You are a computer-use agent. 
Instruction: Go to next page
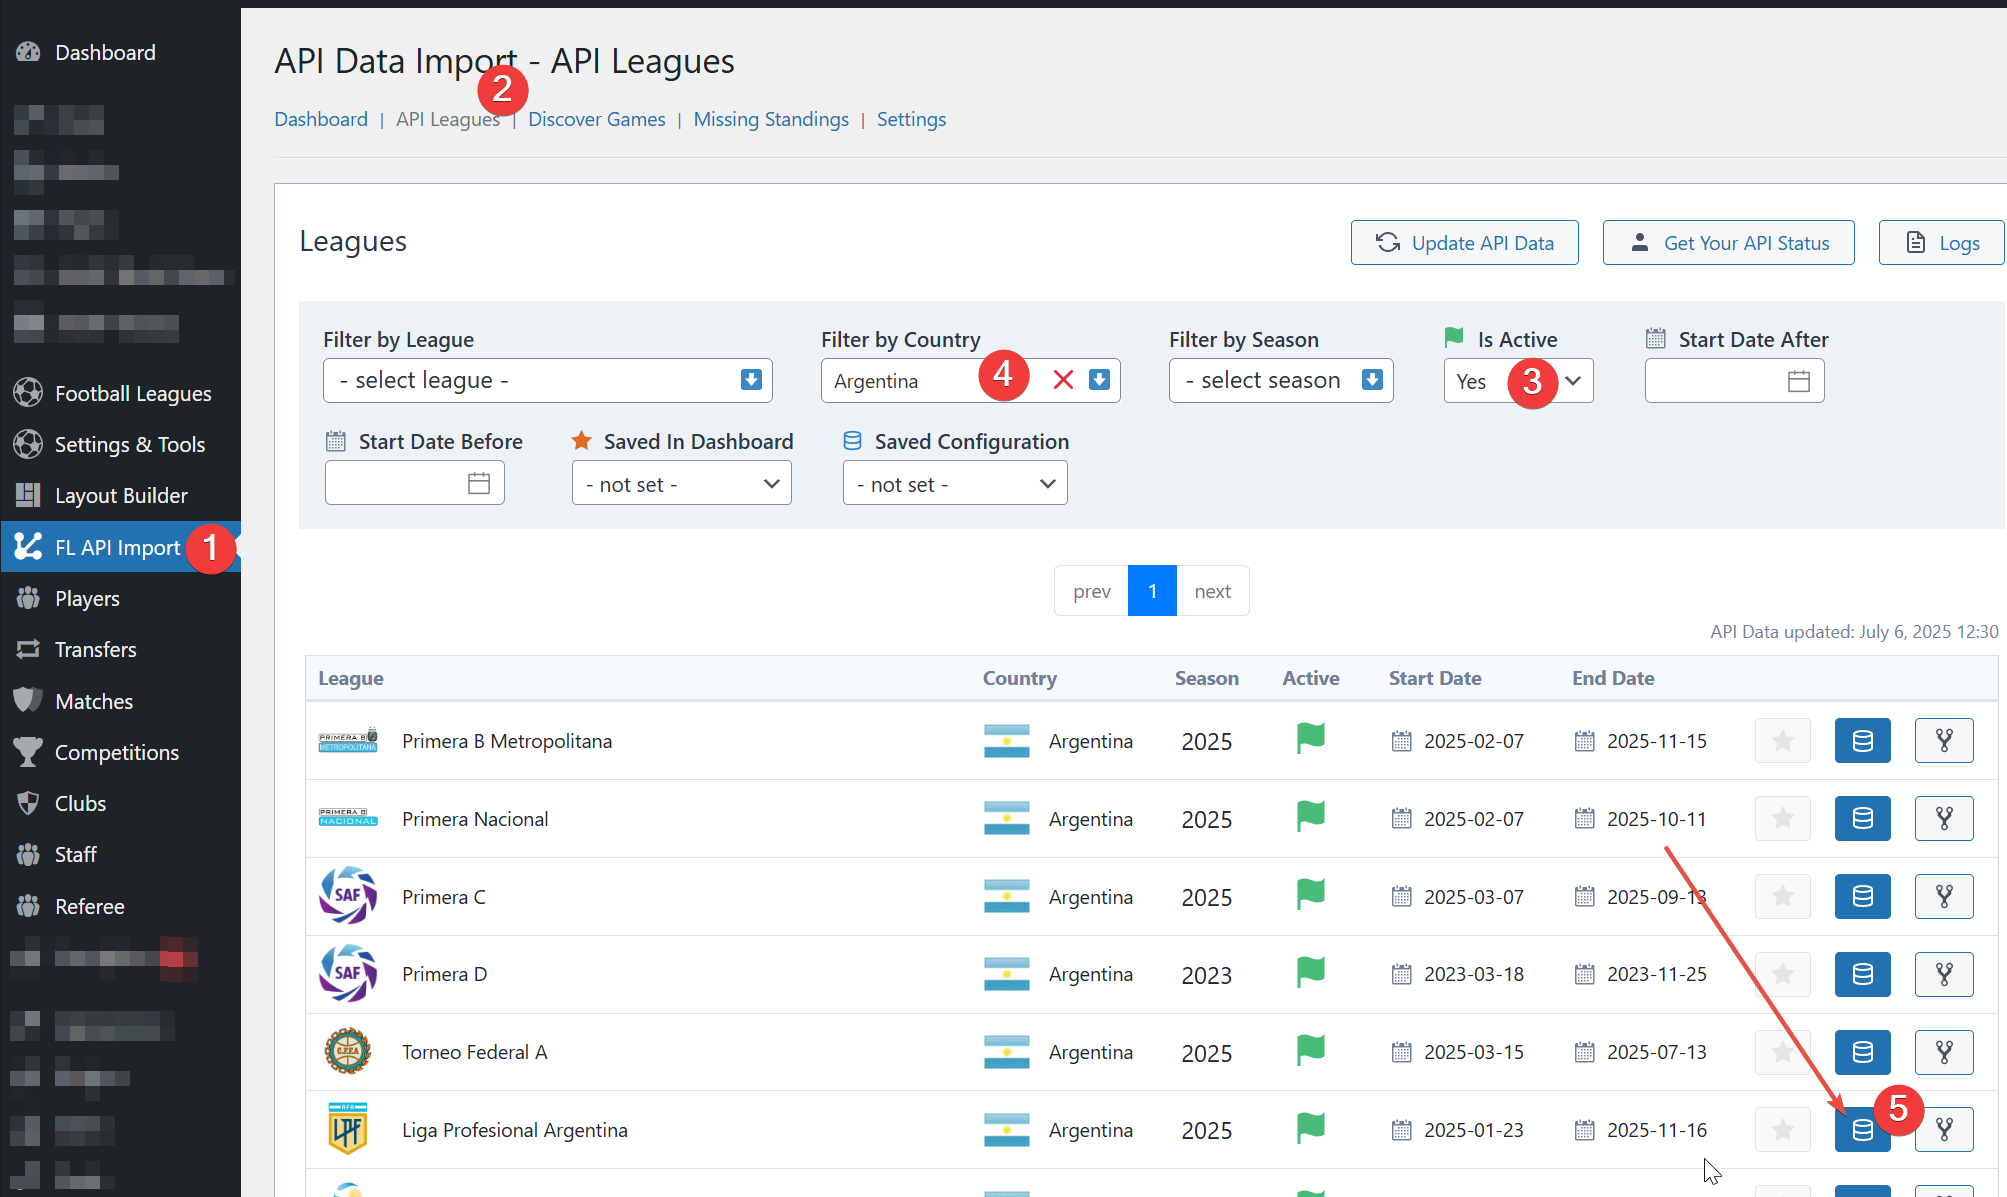tap(1212, 591)
